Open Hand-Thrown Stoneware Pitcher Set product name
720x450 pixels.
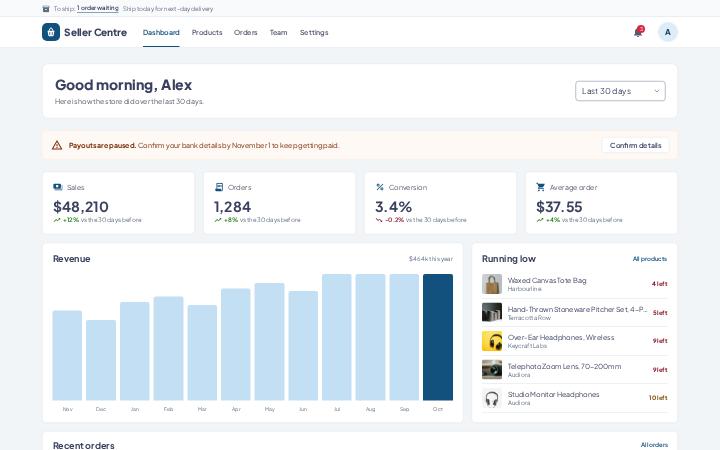[577, 309]
